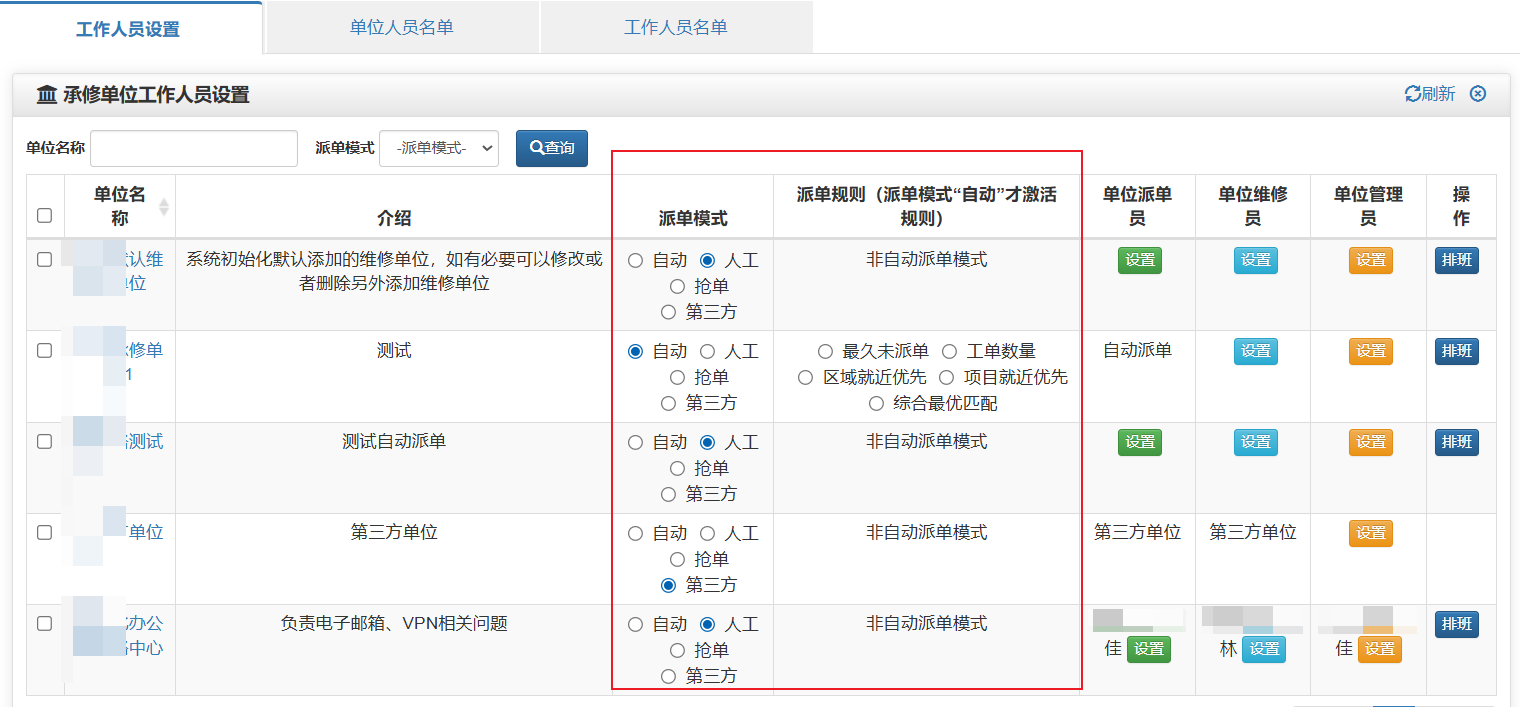The width and height of the screenshot is (1520, 707).
Task: Choose 最久未派单 dispatch rule
Action: click(825, 351)
